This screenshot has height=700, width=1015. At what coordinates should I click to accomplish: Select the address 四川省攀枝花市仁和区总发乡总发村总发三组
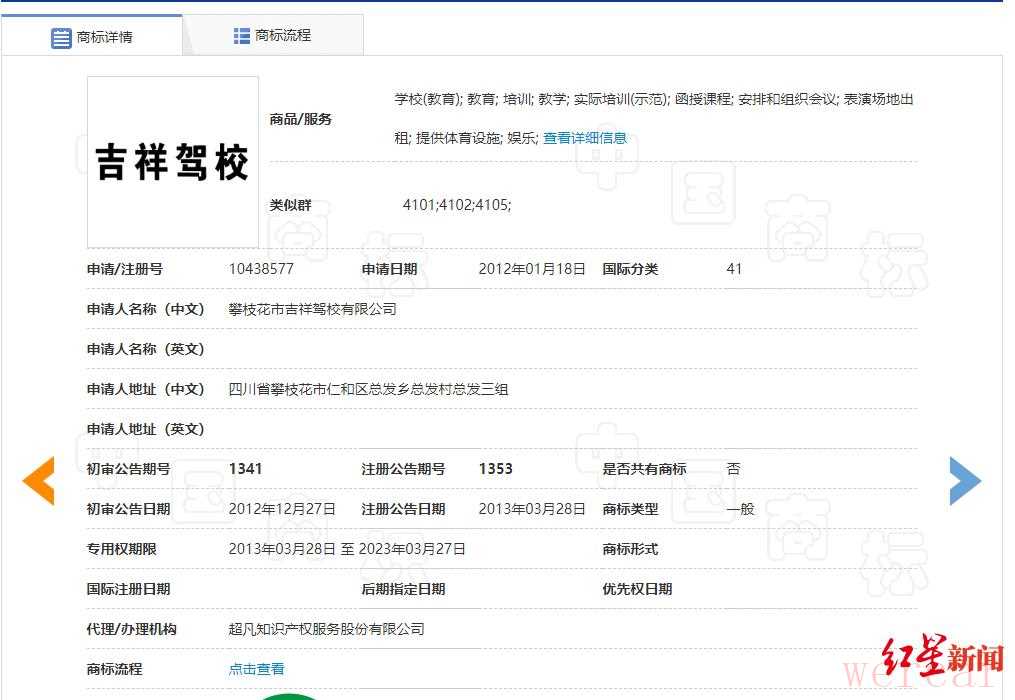pyautogui.click(x=368, y=389)
